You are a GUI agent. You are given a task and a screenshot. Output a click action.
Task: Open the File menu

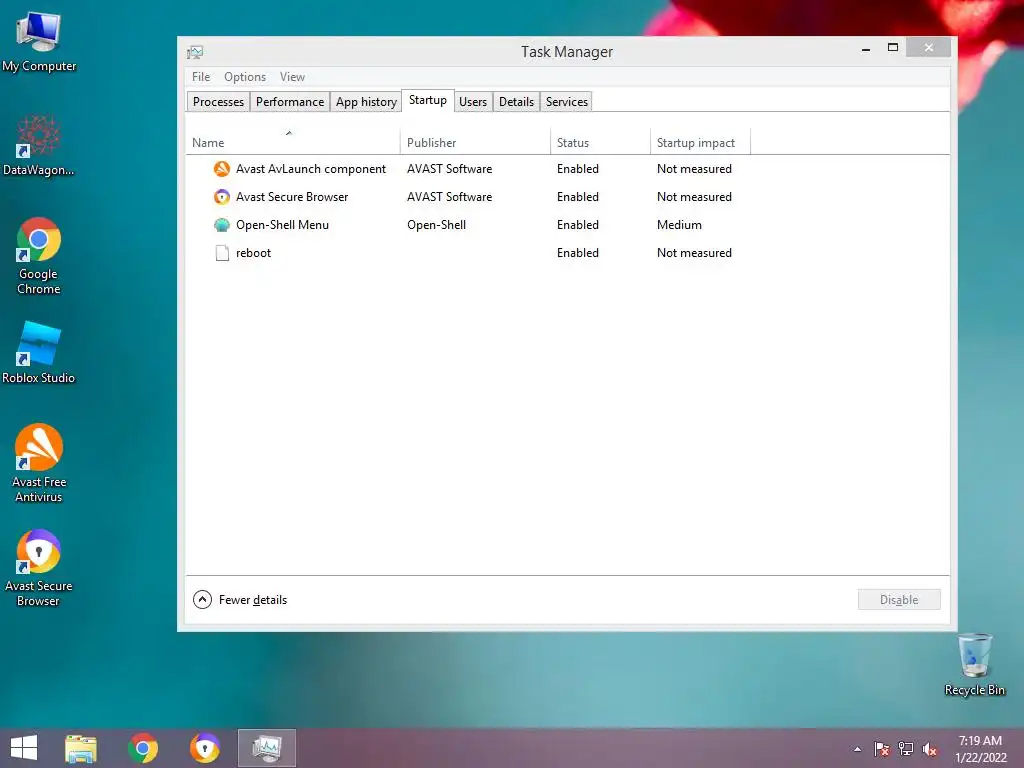tap(201, 77)
